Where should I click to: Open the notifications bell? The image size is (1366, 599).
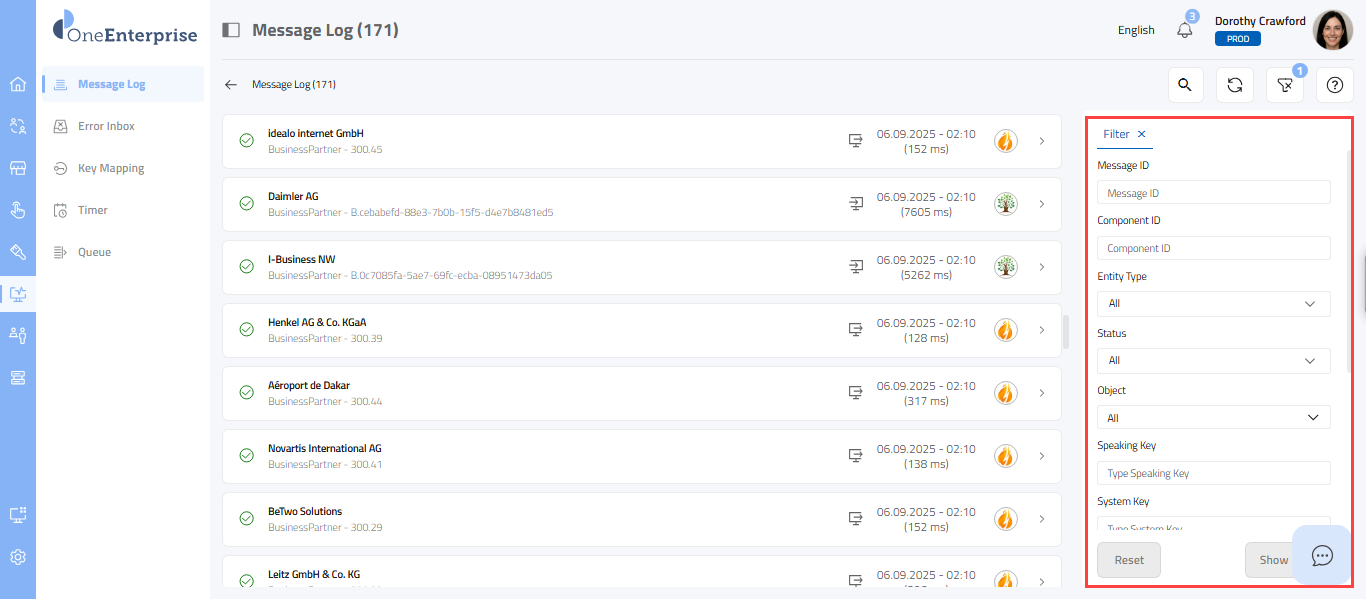coord(1185,30)
